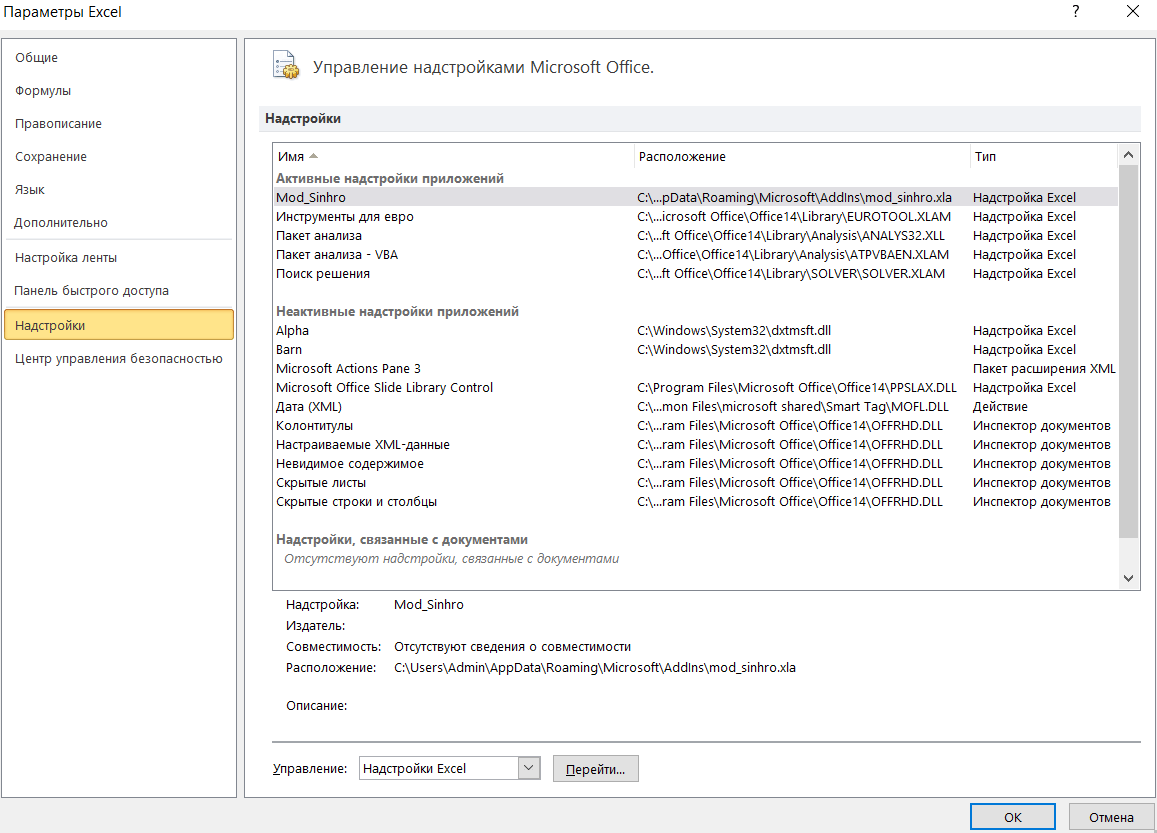Click the Действие type cell

[1000, 407]
